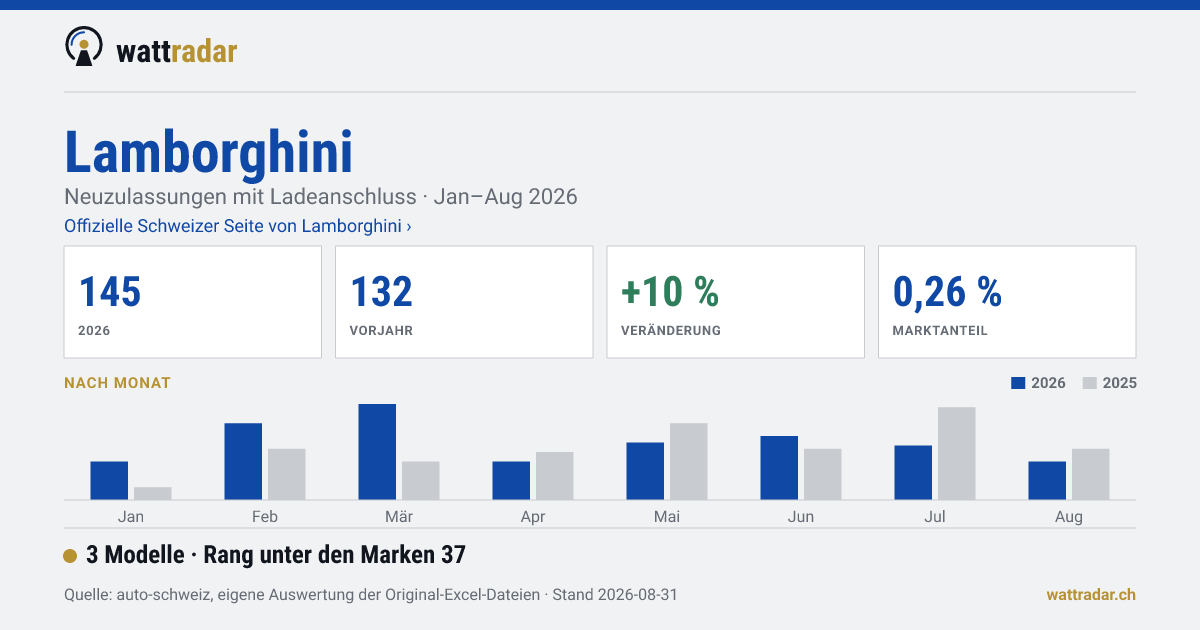This screenshot has width=1200, height=630.
Task: Click the blue 2026 bar for Jun
Action: pyautogui.click(x=779, y=468)
